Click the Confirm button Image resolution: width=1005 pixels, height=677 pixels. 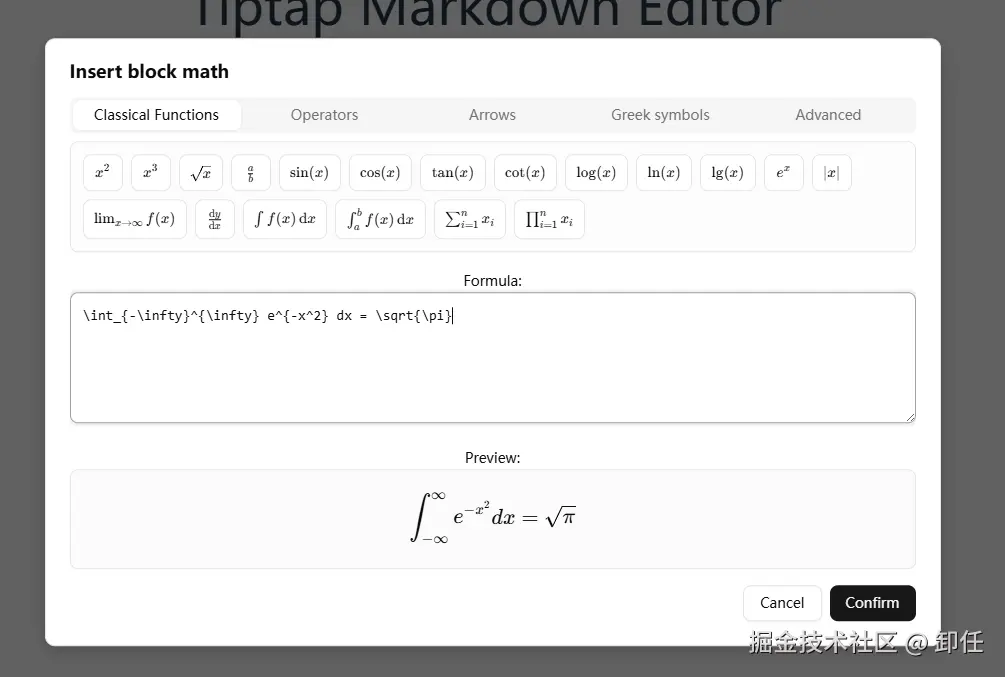pos(872,603)
